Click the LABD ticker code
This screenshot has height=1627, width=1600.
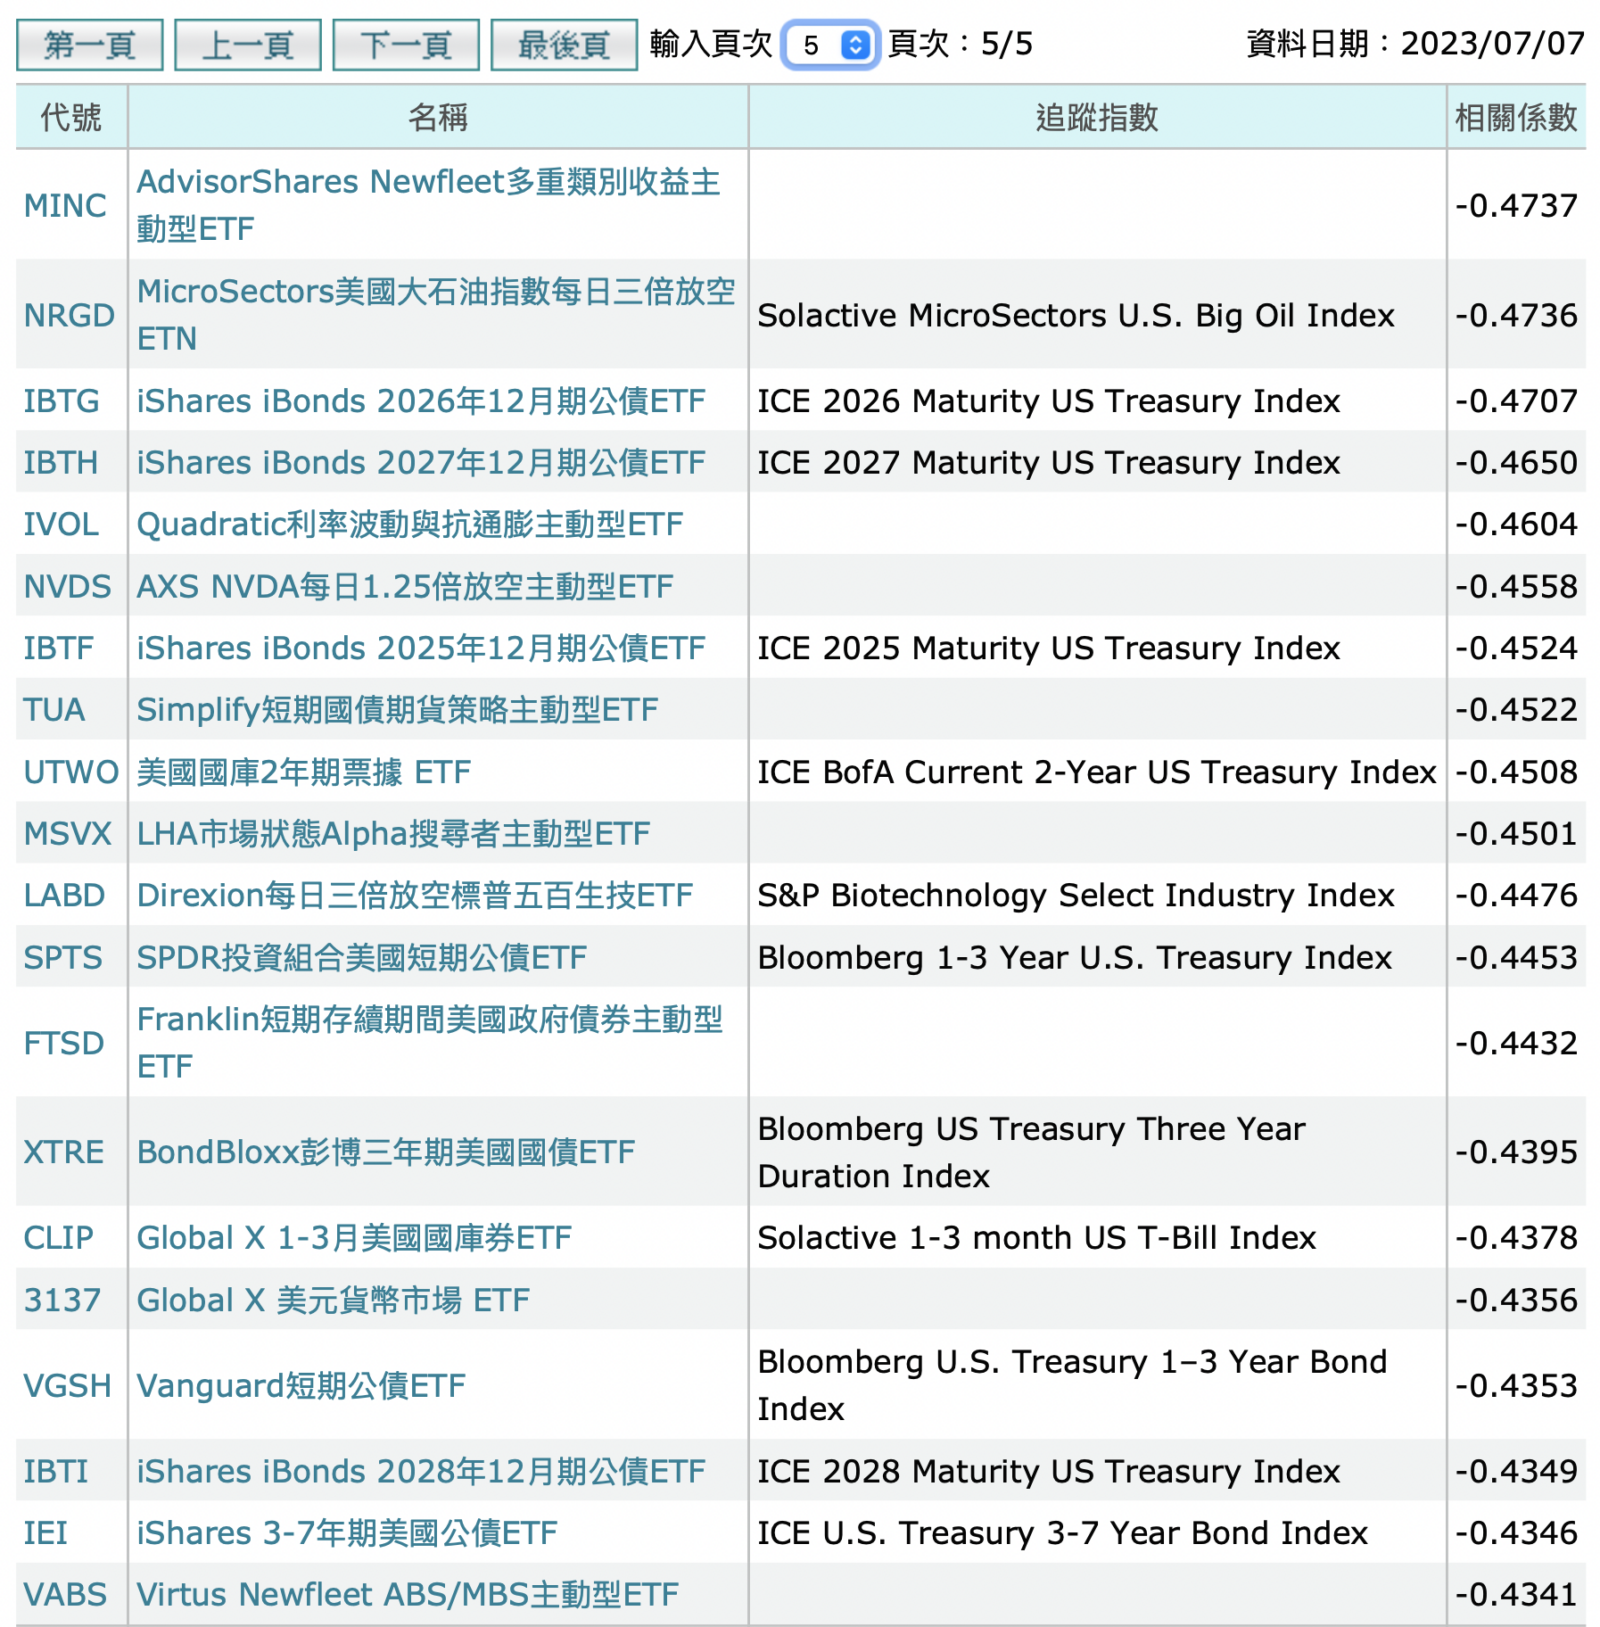pyautogui.click(x=64, y=895)
